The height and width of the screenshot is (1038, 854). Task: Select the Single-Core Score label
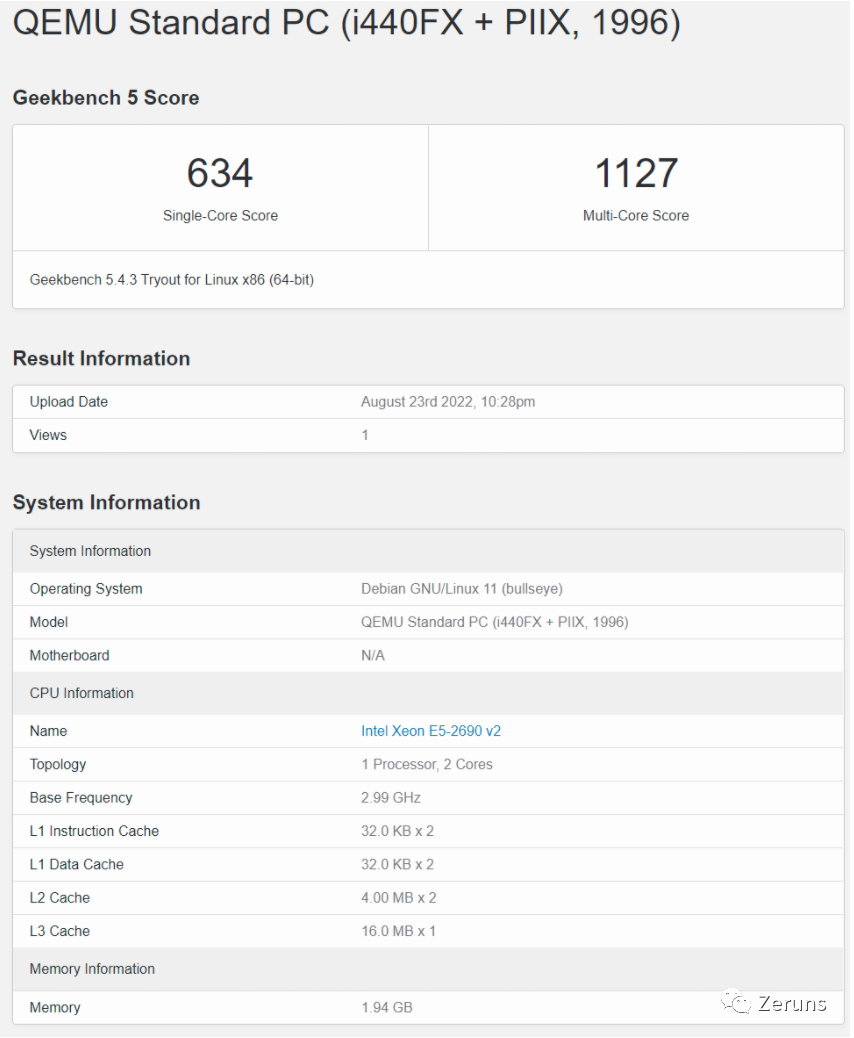[x=220, y=215]
